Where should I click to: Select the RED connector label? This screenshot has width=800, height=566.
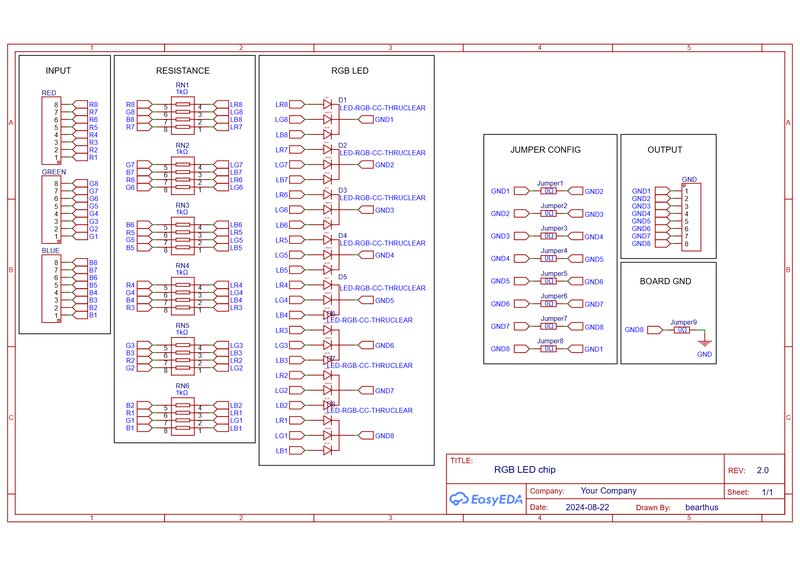[x=49, y=93]
